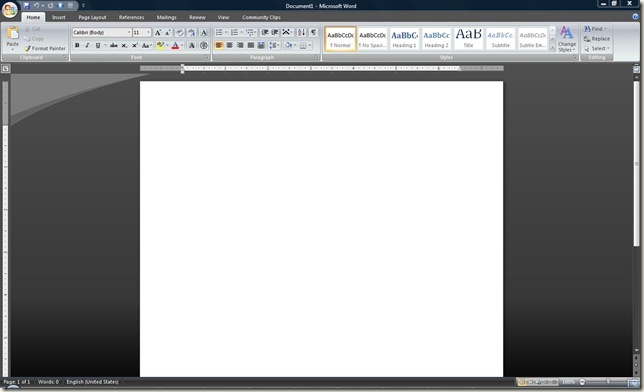Toggle Strikethrough formatting
Viewport: 644px width, 392px height.
[114, 45]
